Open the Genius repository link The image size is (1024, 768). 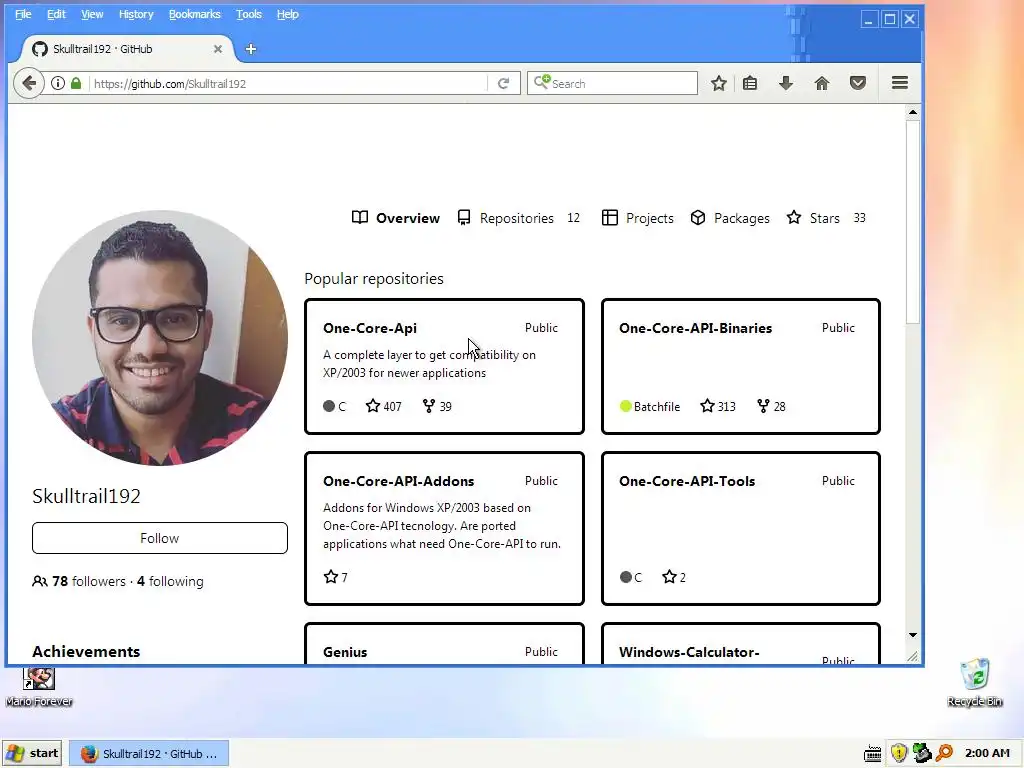345,652
